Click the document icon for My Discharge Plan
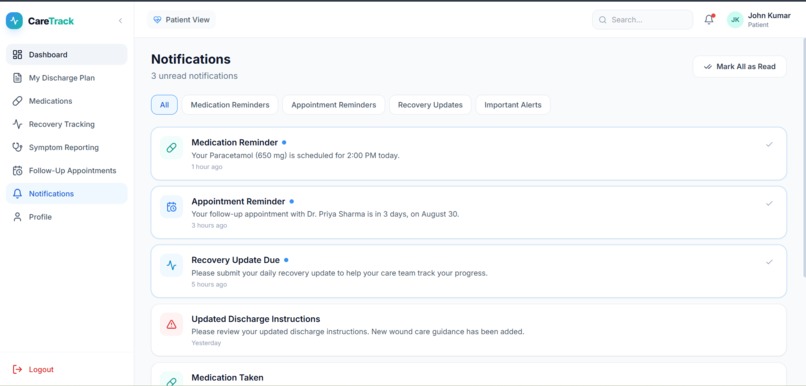Image resolution: width=806 pixels, height=386 pixels. [x=17, y=78]
